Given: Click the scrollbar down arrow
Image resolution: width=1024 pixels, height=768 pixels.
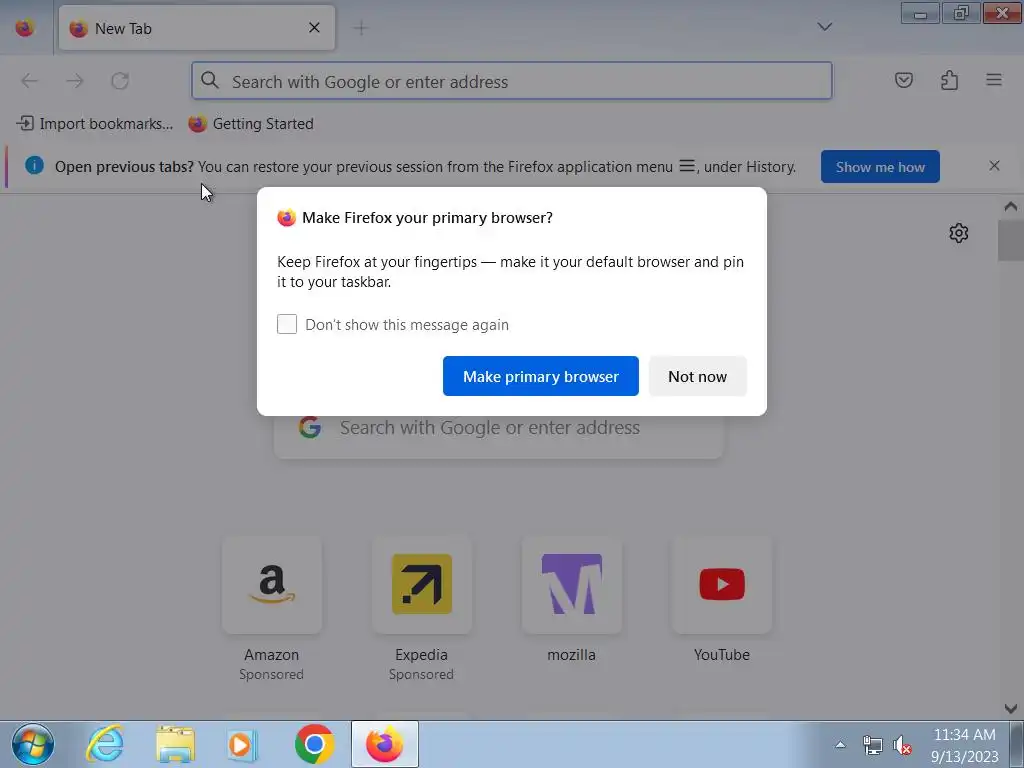Looking at the screenshot, I should [1010, 709].
